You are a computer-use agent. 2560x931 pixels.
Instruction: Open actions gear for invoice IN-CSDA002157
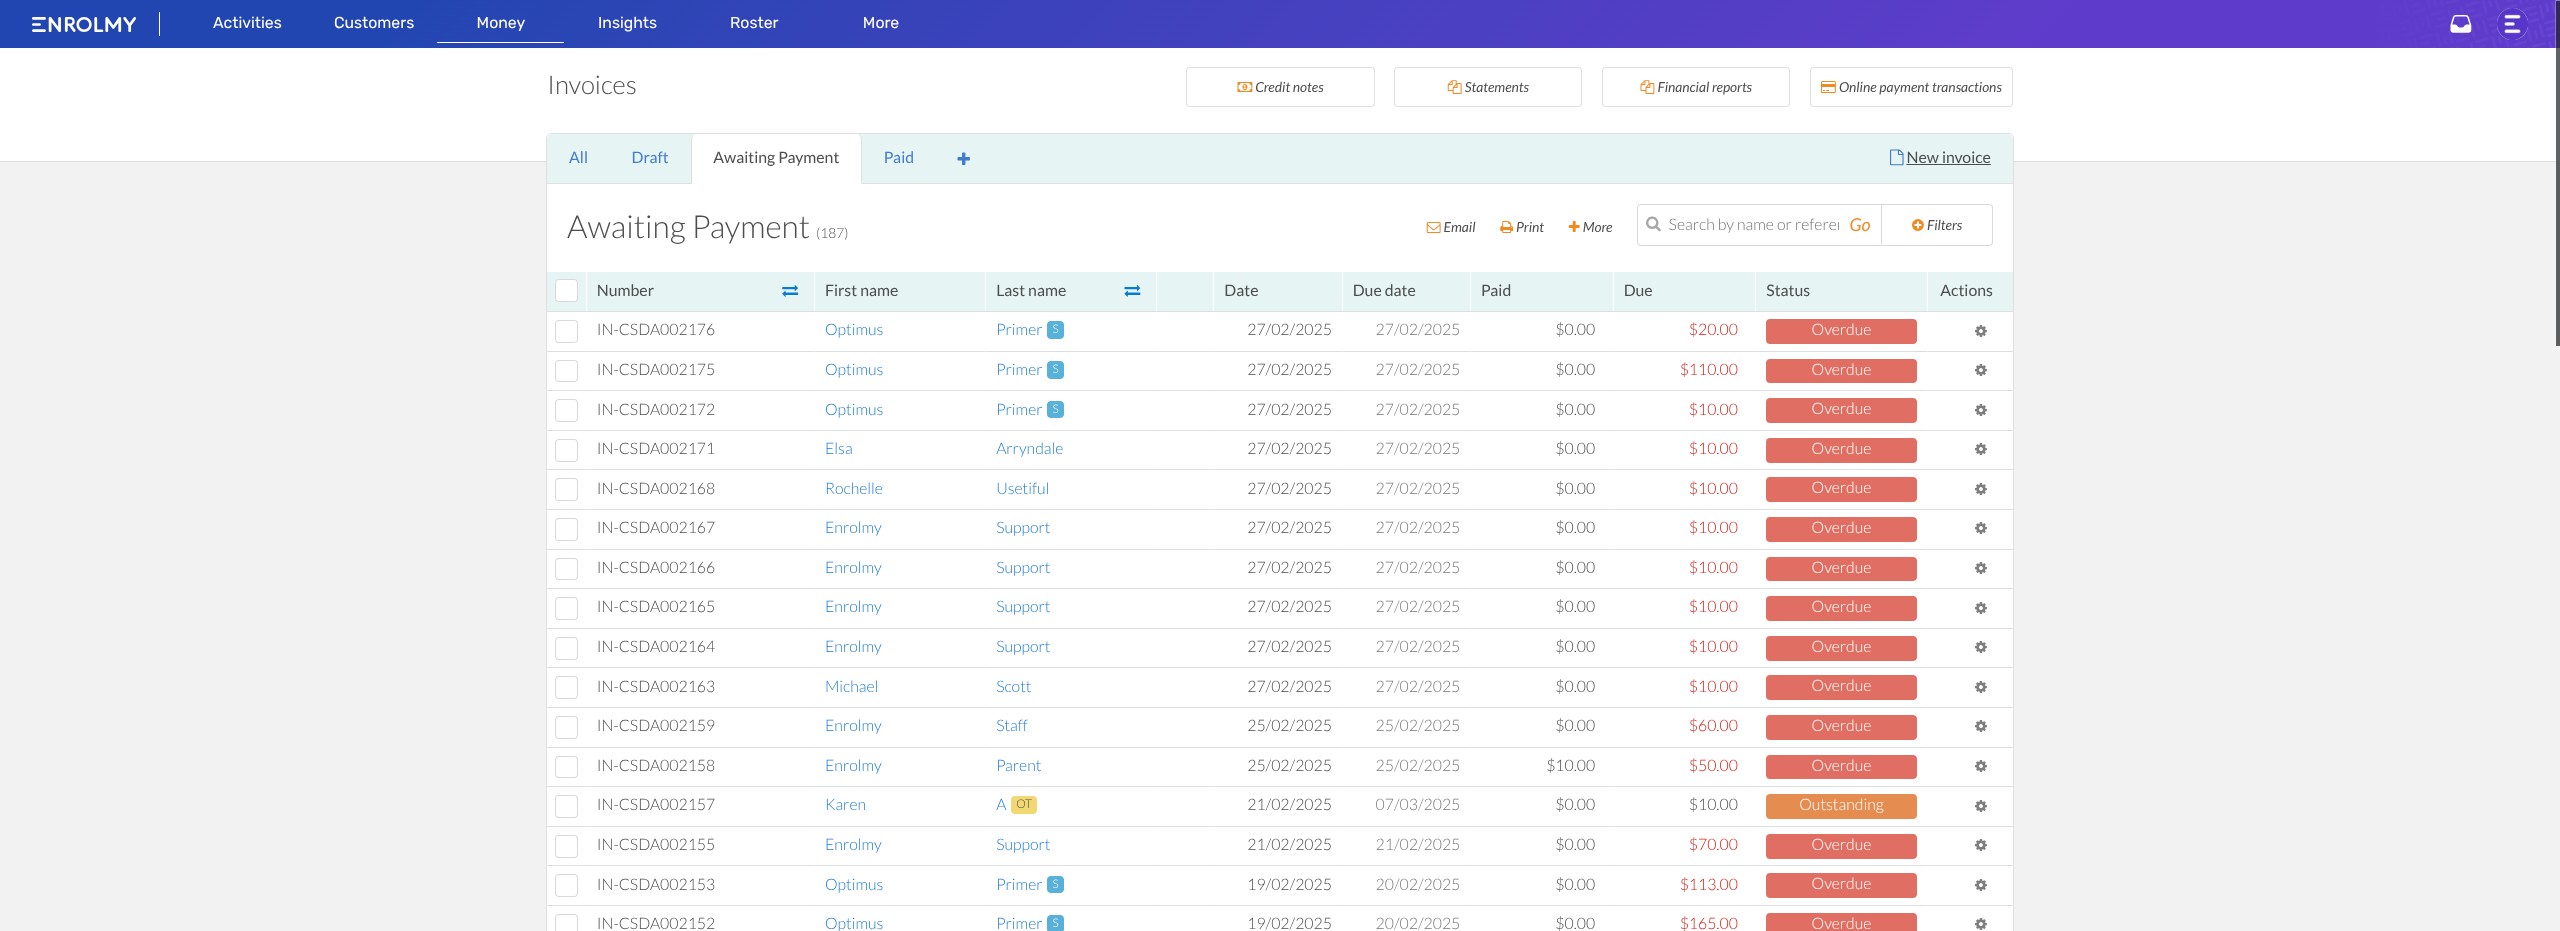pos(1980,806)
